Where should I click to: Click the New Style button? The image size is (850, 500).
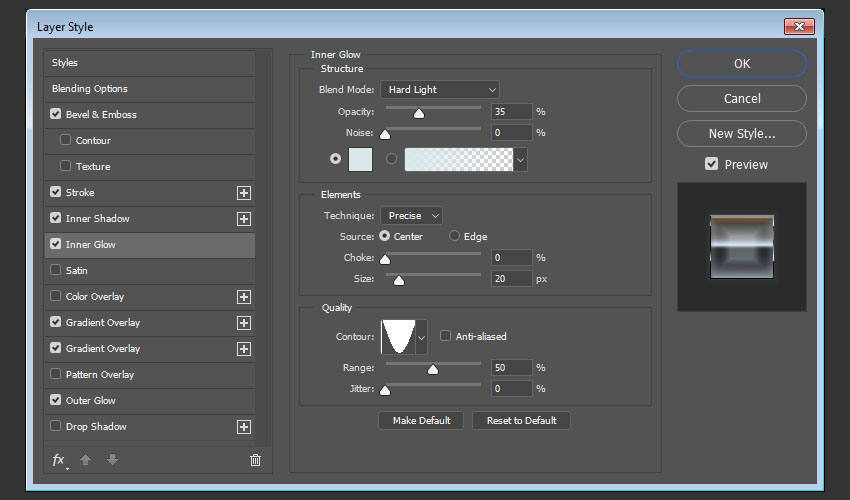pyautogui.click(x=741, y=133)
